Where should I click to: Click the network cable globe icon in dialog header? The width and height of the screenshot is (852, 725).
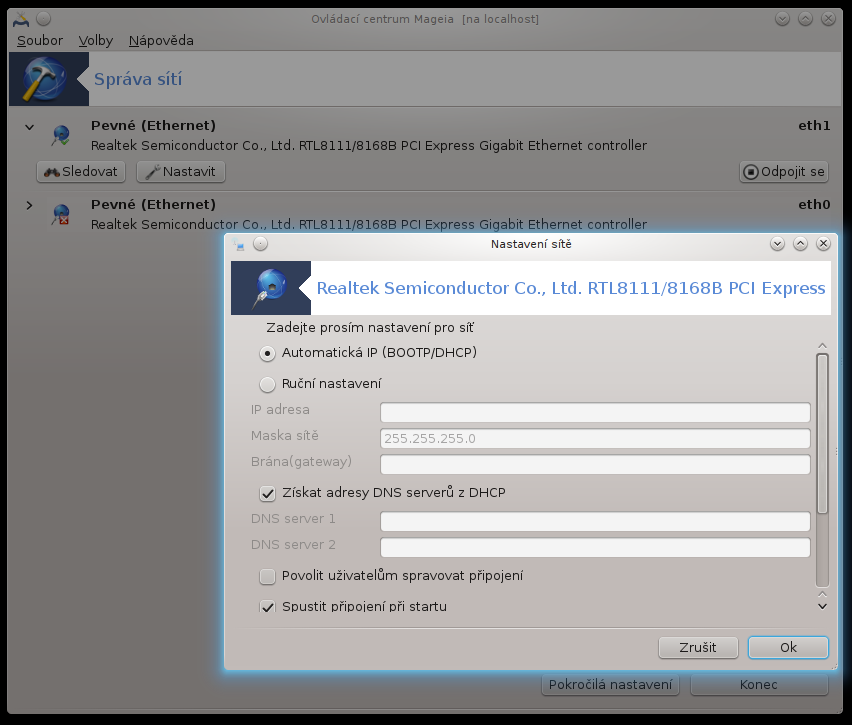271,288
